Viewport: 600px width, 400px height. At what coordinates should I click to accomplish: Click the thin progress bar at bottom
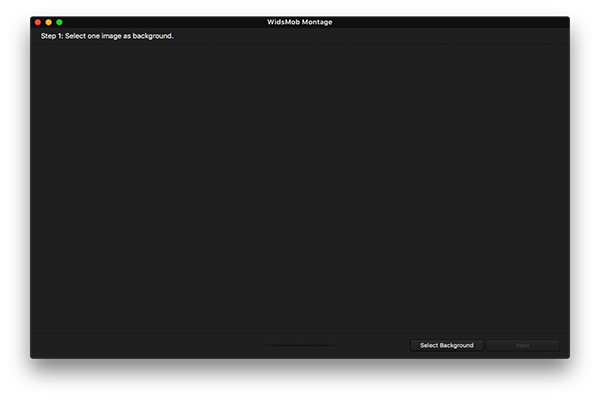coord(300,346)
